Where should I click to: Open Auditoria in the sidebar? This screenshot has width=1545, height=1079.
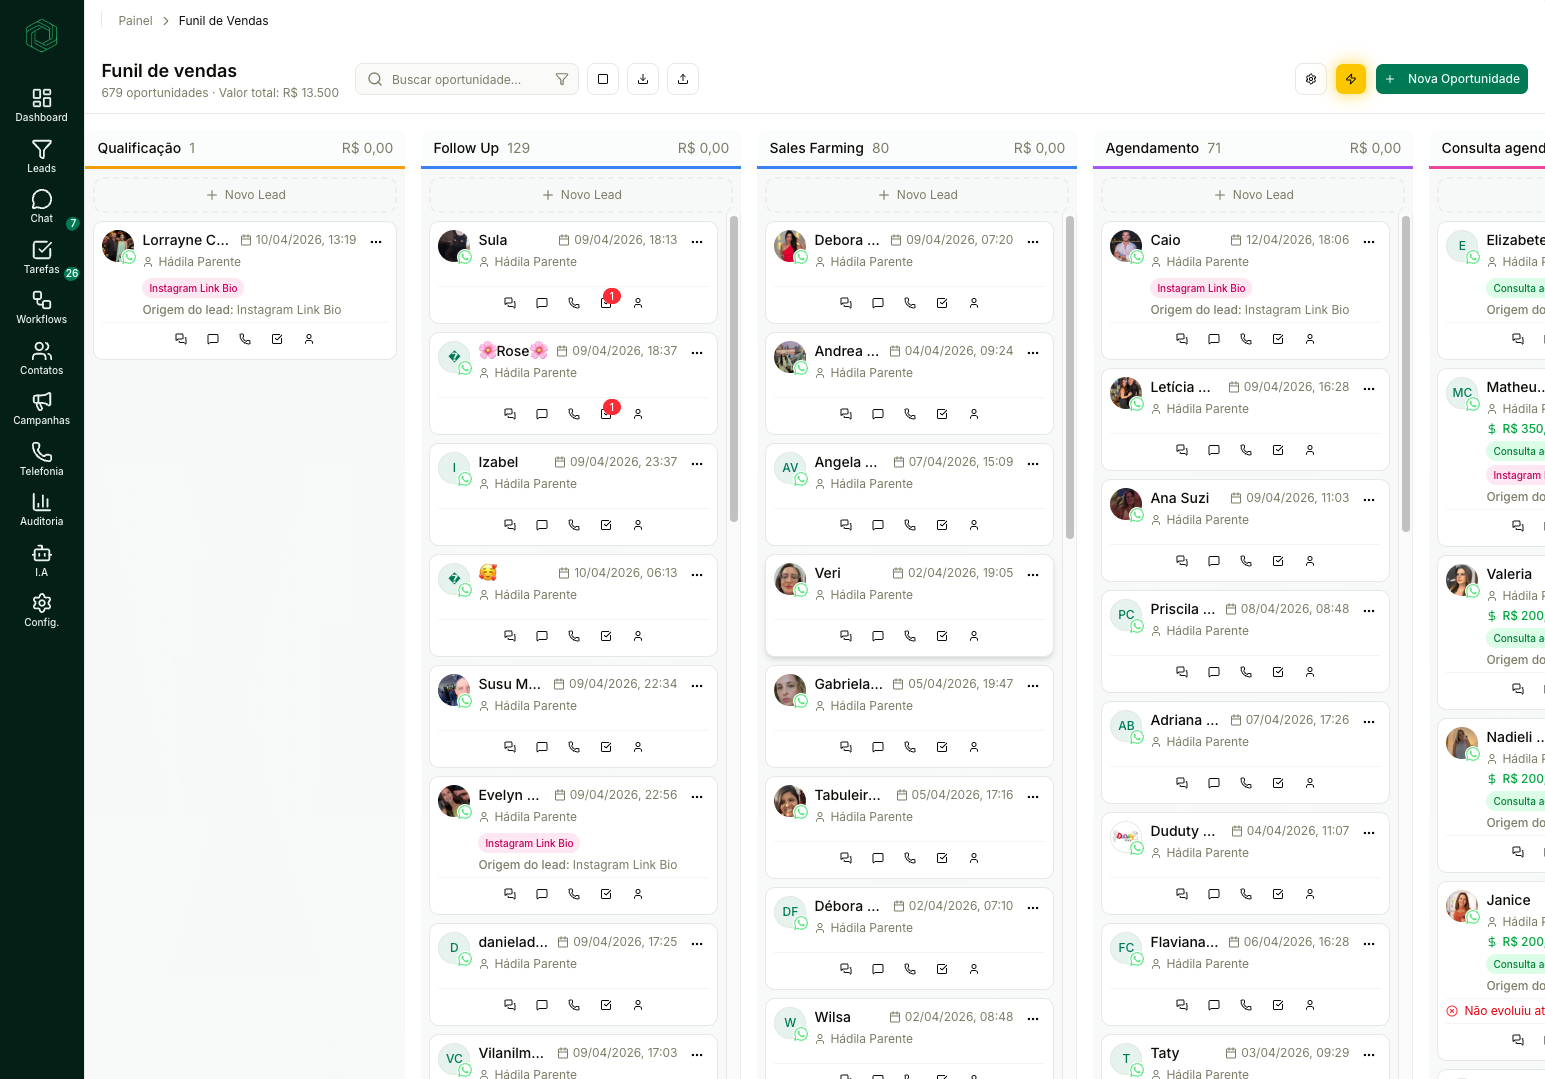(42, 509)
